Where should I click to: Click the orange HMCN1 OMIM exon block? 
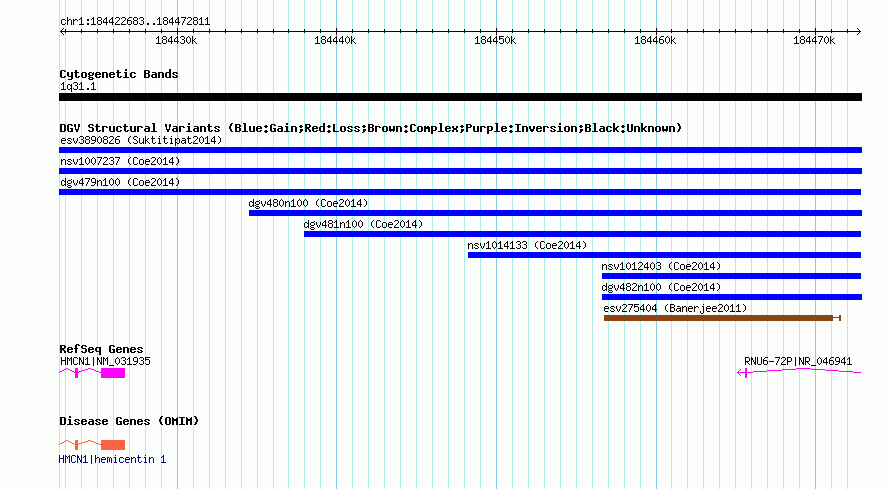point(113,445)
